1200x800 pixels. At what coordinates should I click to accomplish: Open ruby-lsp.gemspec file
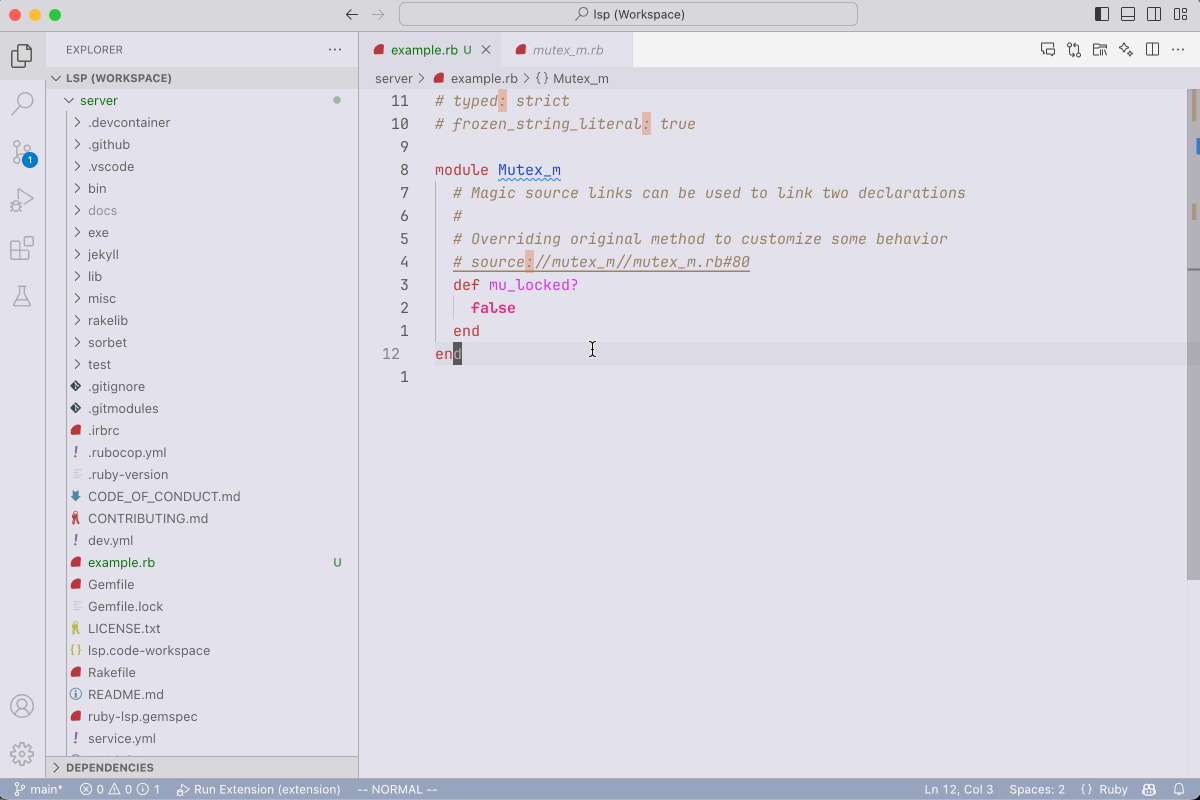tap(202, 716)
